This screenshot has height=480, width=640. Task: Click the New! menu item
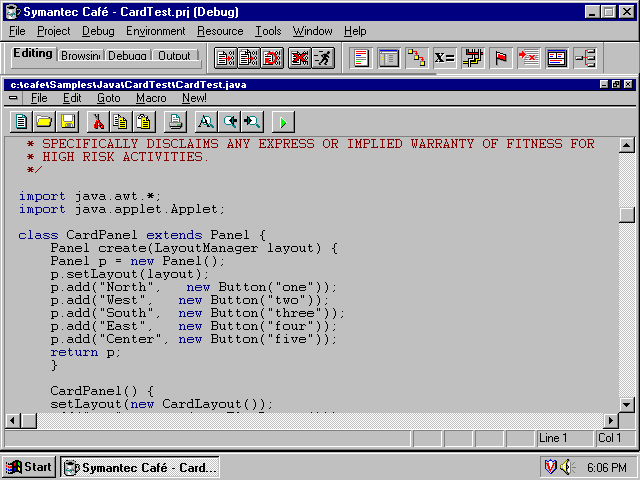point(194,98)
